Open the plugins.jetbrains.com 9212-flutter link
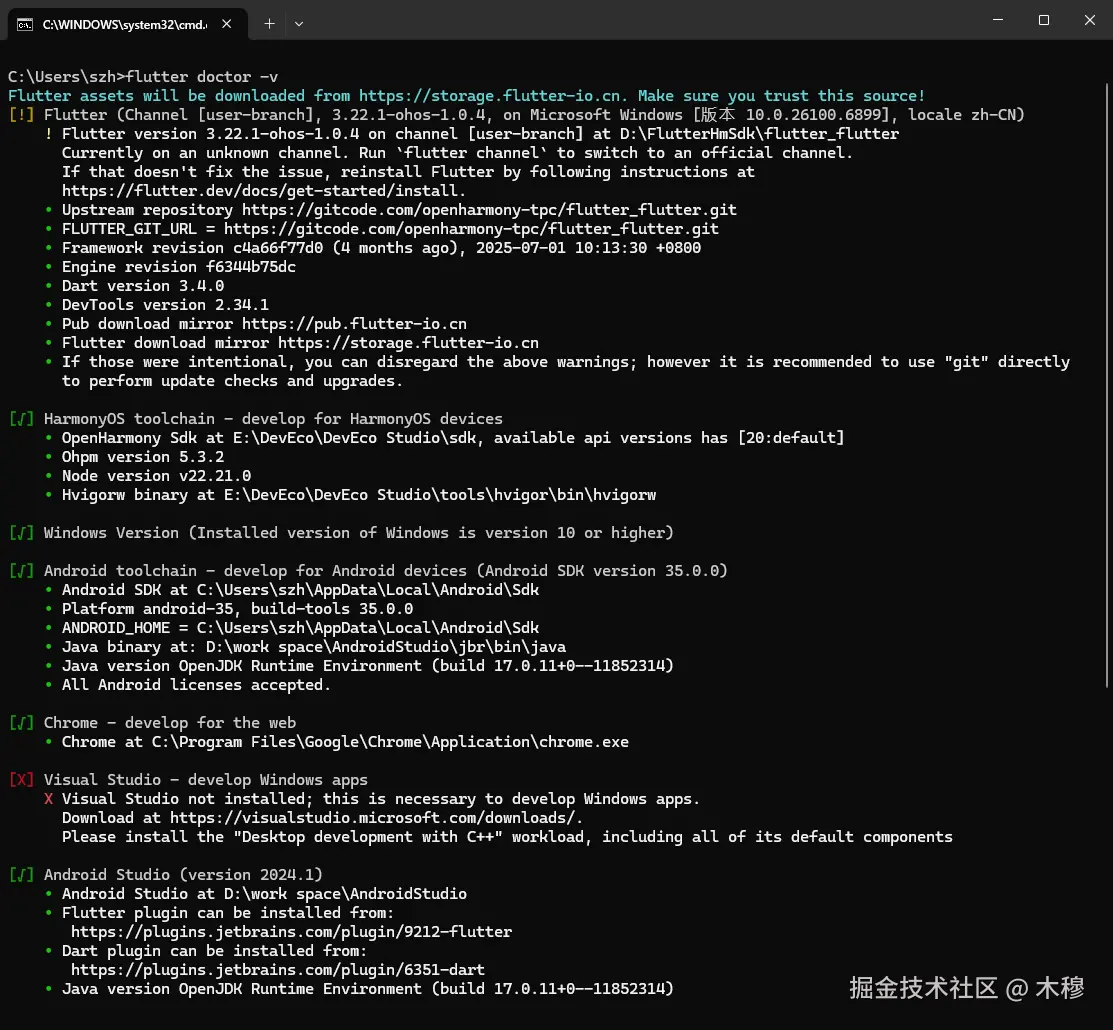Screen dimensions: 1113x1030 291,932
